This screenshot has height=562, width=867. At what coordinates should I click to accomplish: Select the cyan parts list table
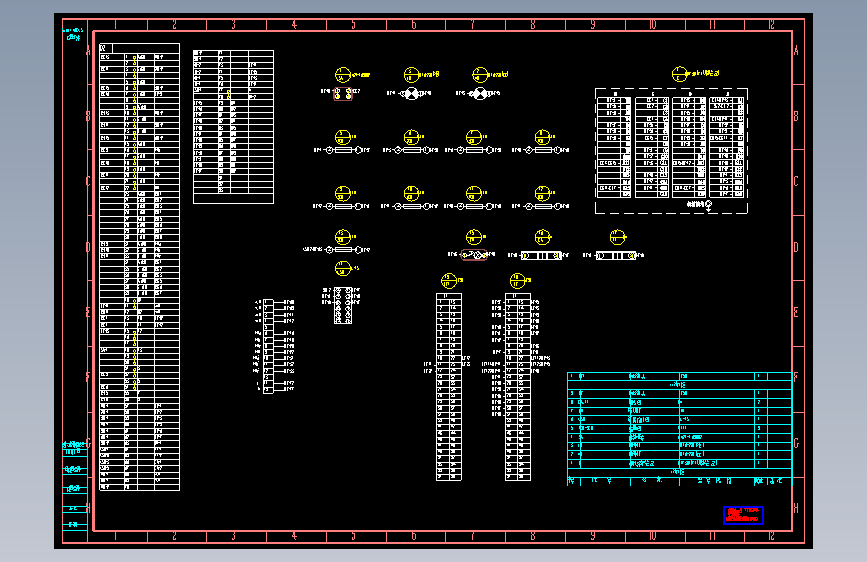[x=680, y=429]
